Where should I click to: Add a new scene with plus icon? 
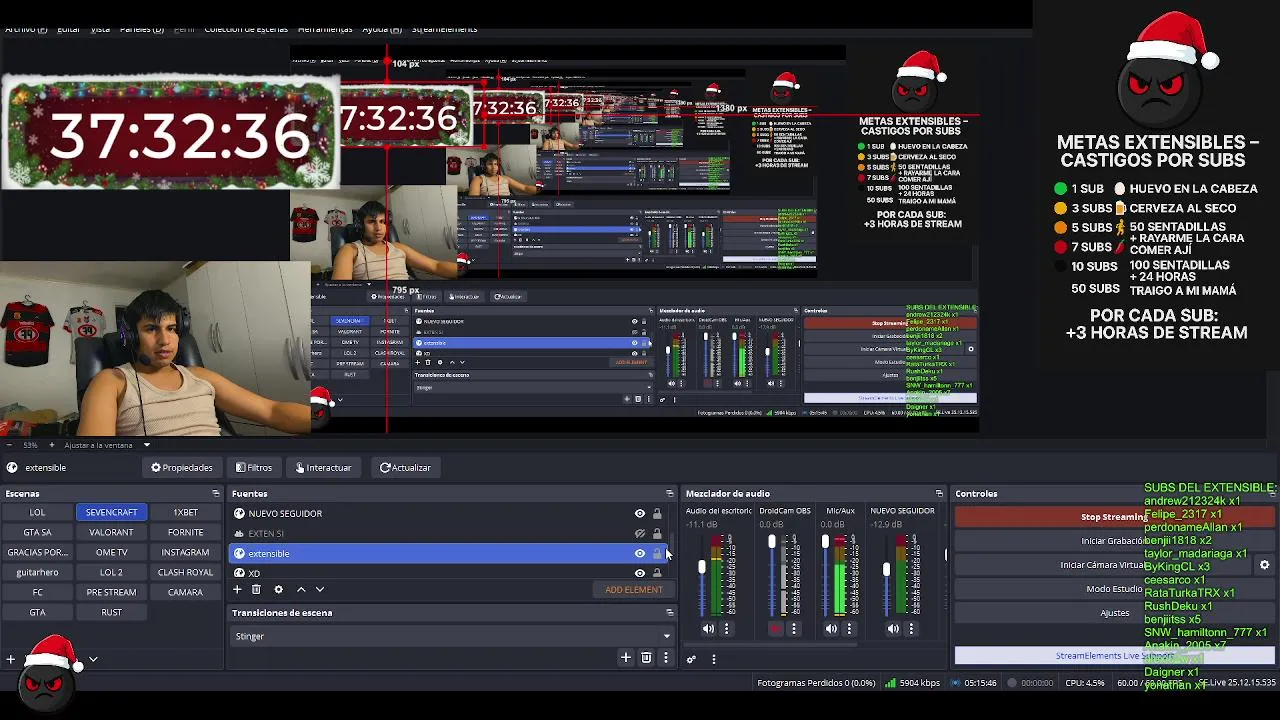click(11, 659)
